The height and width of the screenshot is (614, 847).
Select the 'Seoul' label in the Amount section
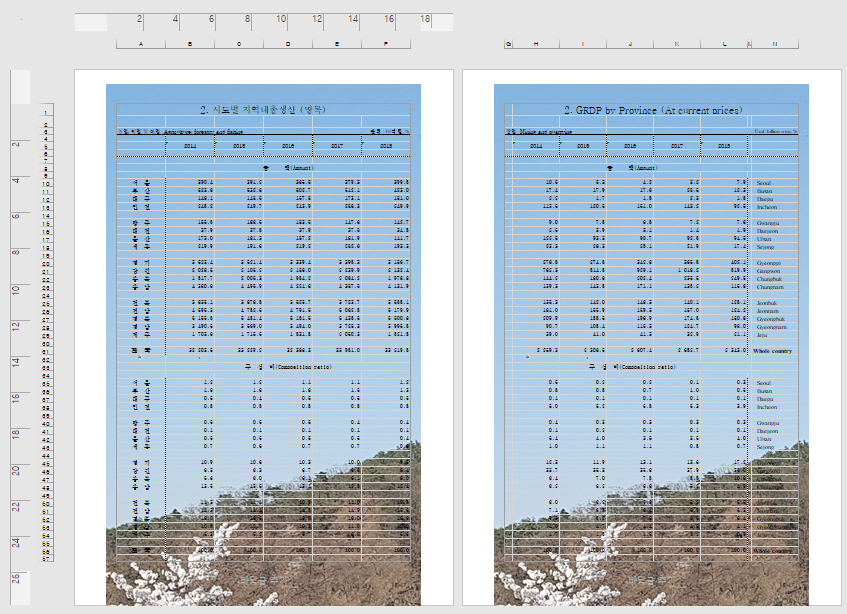(x=764, y=183)
